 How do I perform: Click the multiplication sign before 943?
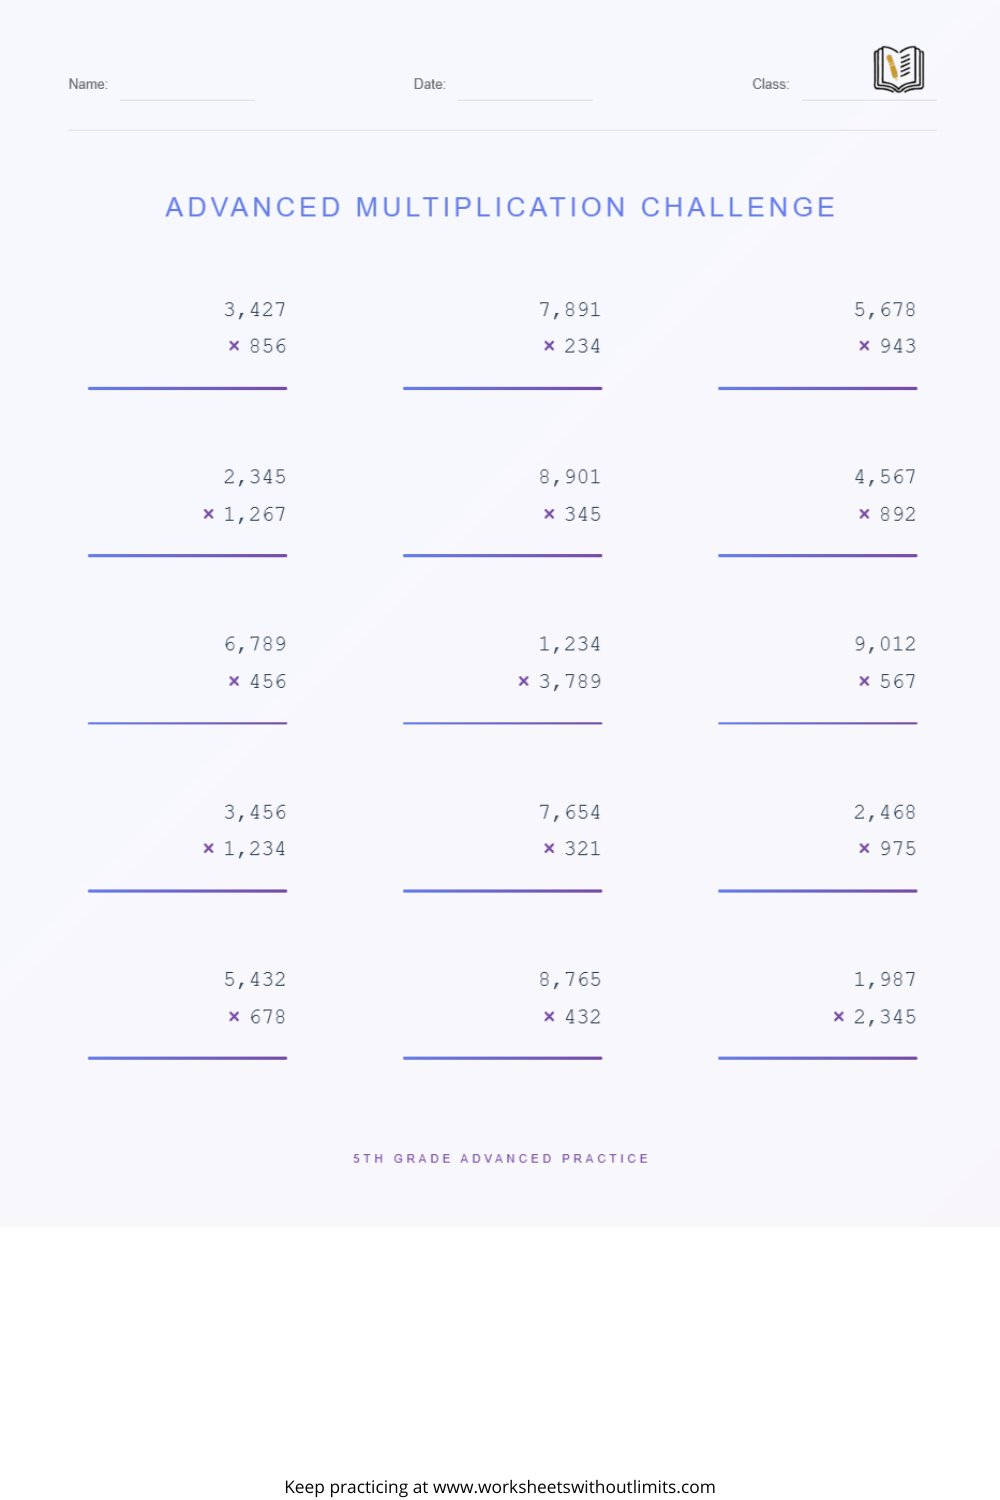coord(864,346)
